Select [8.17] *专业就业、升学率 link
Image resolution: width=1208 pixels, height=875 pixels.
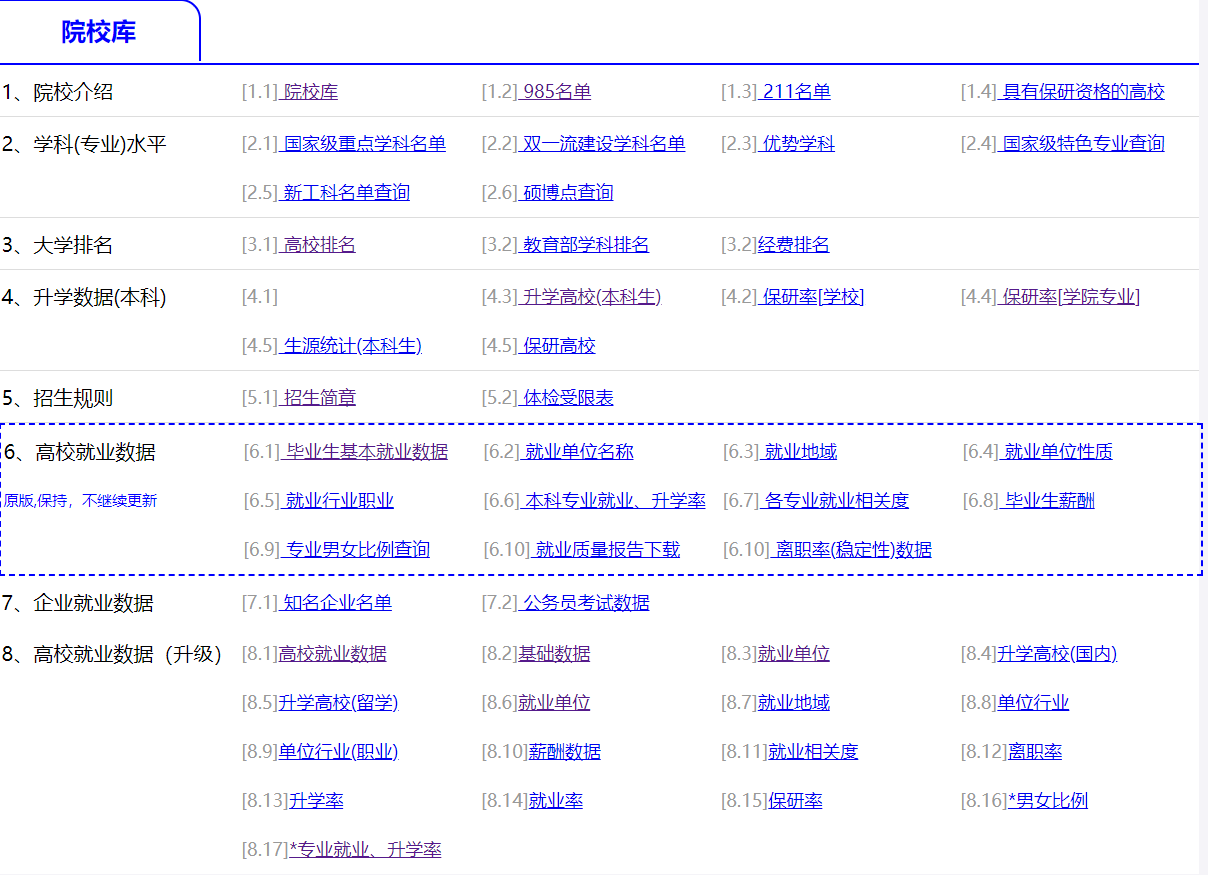pos(365,850)
